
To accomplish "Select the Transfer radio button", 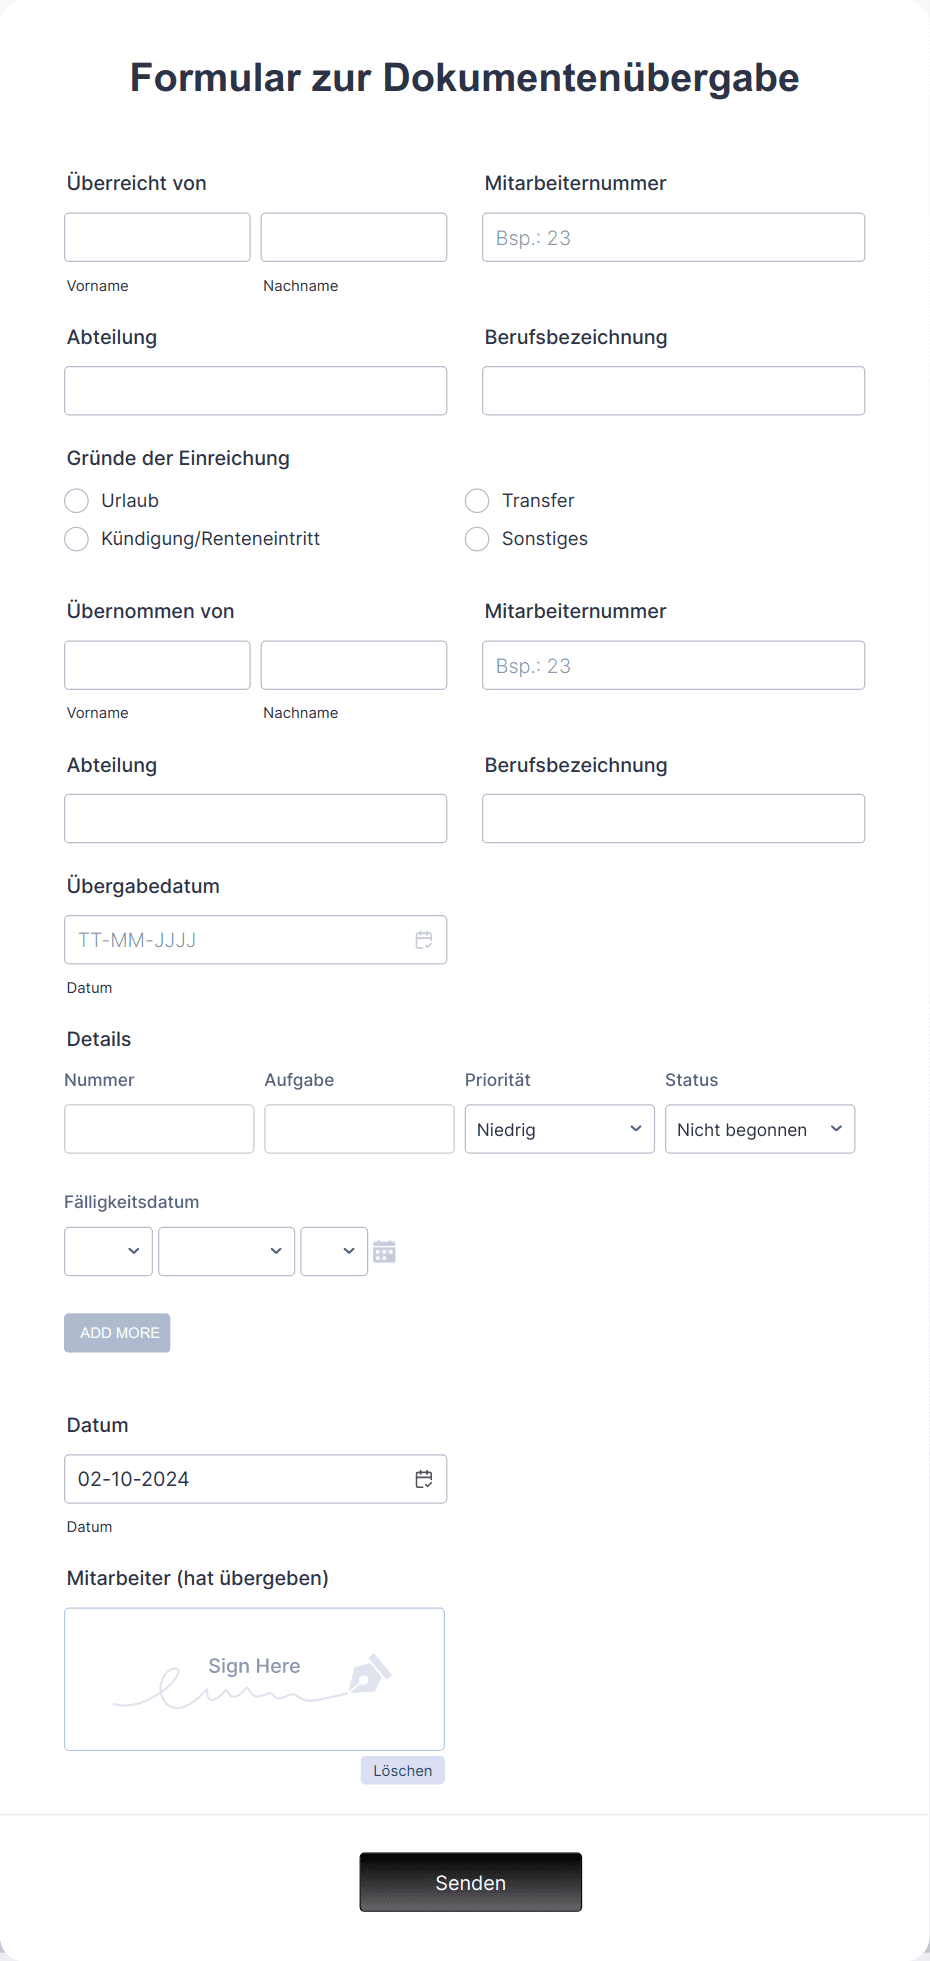I will [477, 501].
